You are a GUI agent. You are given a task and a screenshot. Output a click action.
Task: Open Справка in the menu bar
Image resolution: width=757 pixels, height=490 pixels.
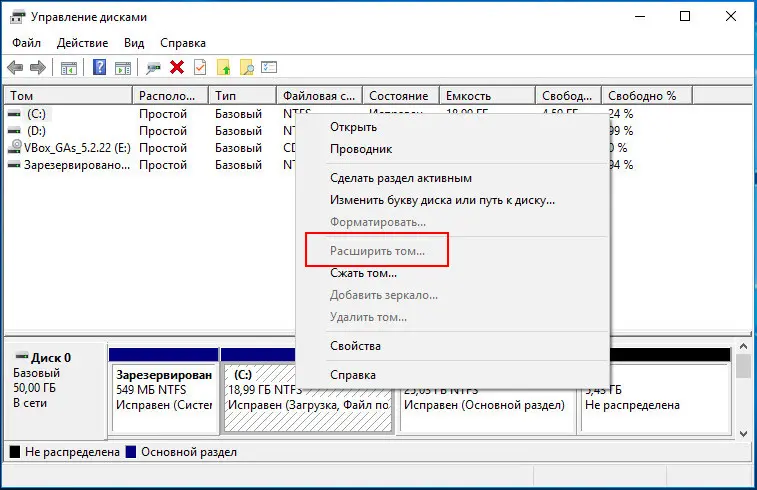pyautogui.click(x=183, y=43)
